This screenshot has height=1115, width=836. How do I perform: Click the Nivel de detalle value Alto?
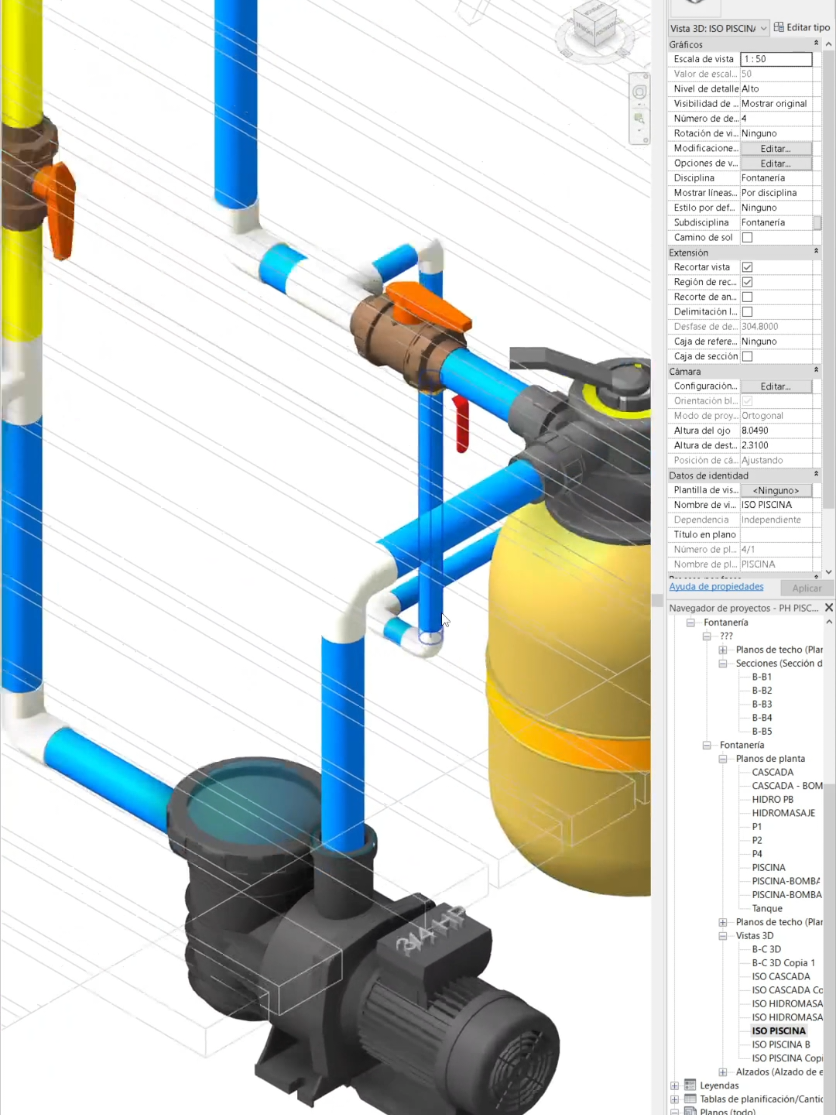click(776, 89)
